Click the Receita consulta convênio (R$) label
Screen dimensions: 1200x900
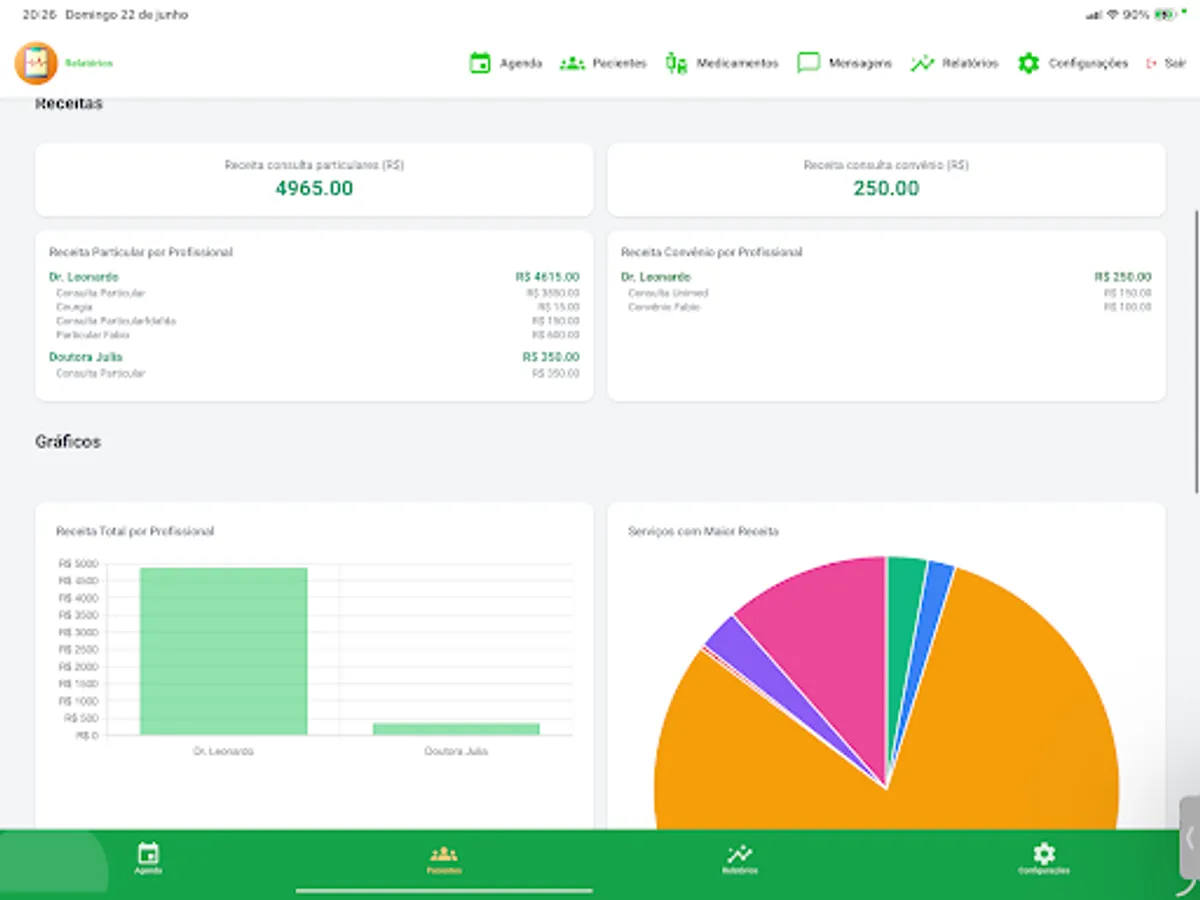coord(886,165)
